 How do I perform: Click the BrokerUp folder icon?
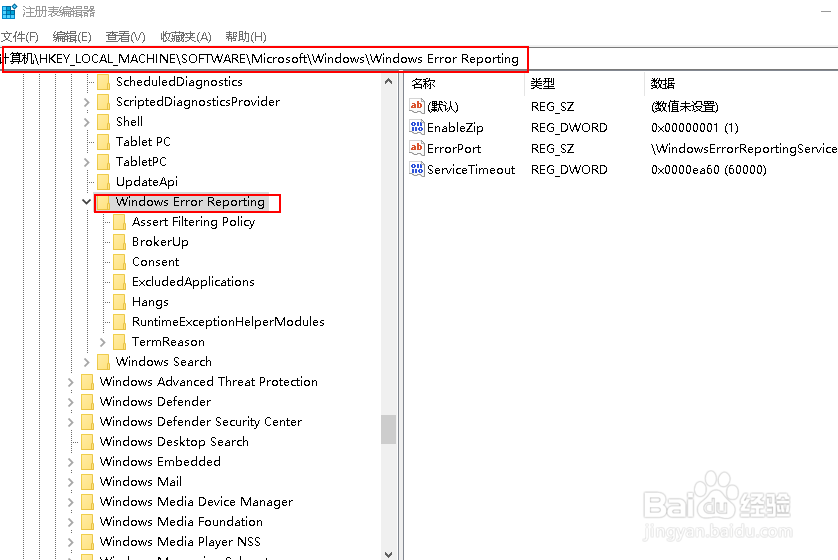click(x=120, y=242)
